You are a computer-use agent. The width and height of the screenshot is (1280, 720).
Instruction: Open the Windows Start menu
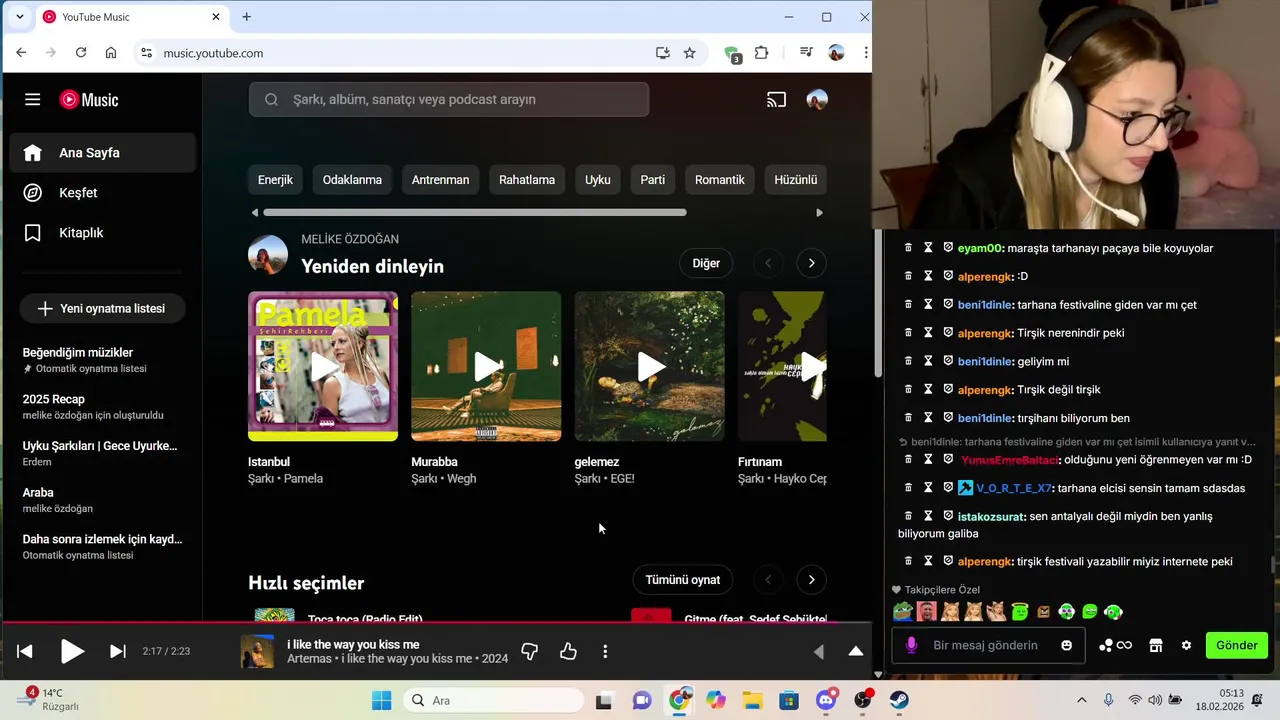pyautogui.click(x=381, y=700)
